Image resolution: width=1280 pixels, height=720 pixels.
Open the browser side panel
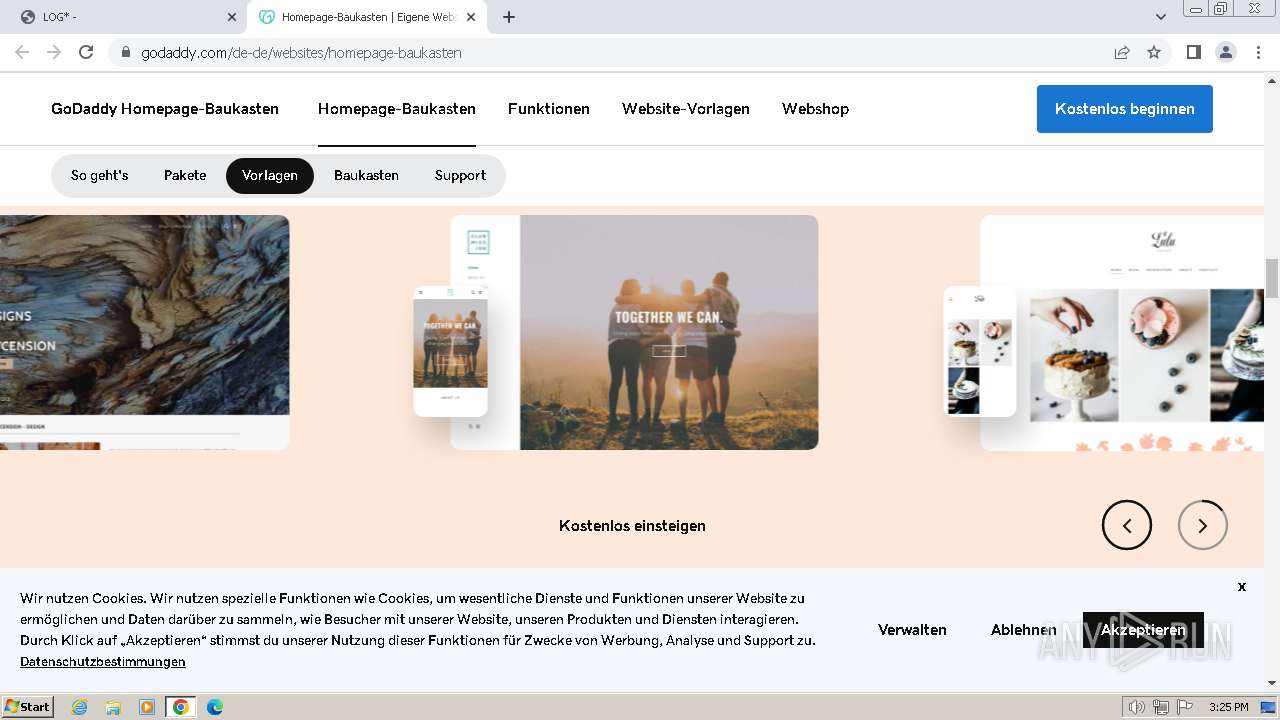point(1193,52)
